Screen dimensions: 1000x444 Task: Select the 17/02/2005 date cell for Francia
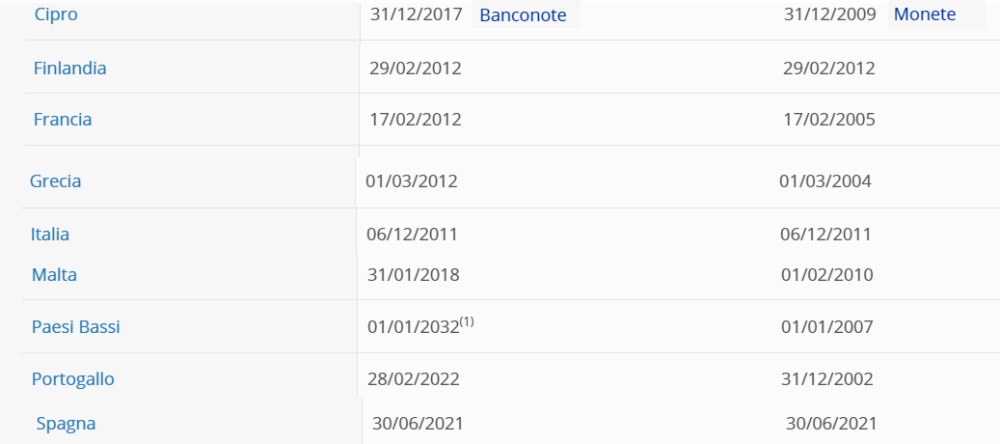830,119
